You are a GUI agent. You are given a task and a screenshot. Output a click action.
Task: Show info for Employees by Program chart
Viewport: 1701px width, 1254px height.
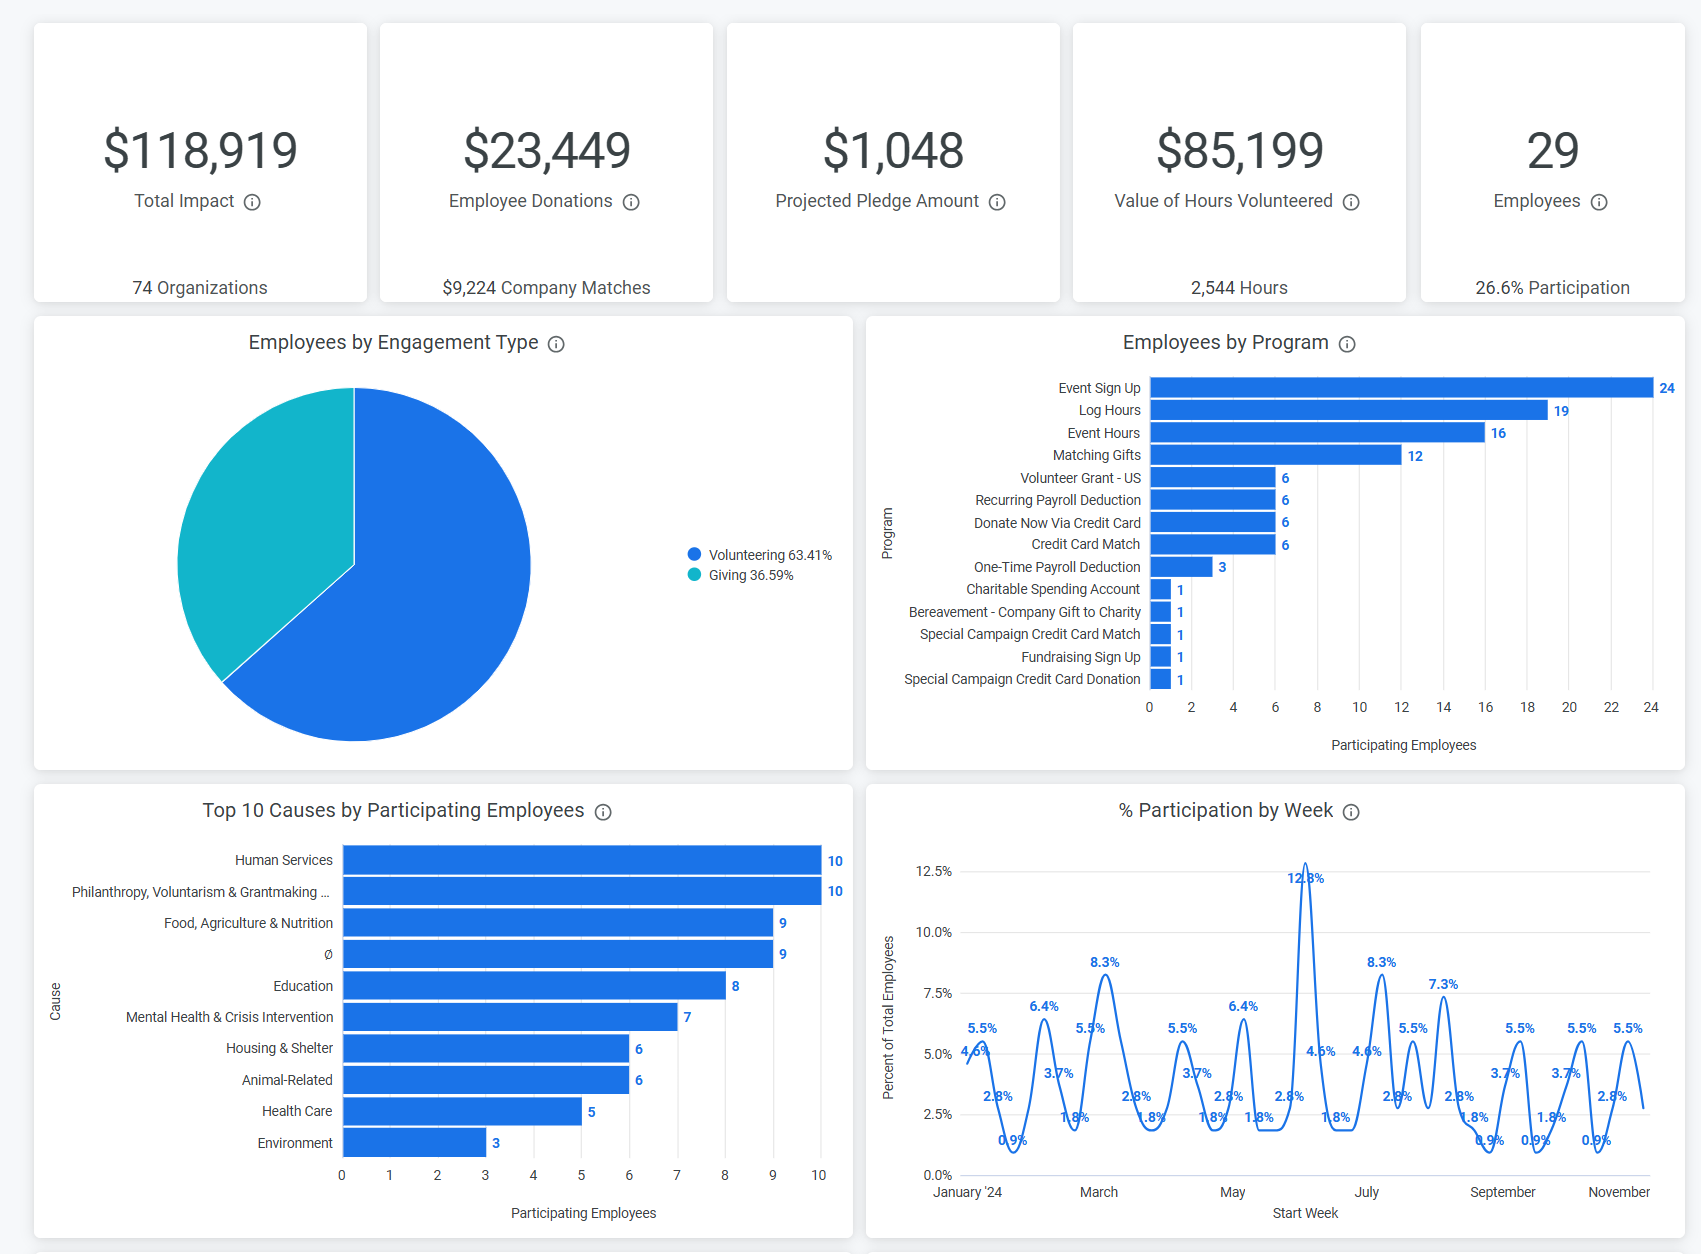tap(1347, 344)
